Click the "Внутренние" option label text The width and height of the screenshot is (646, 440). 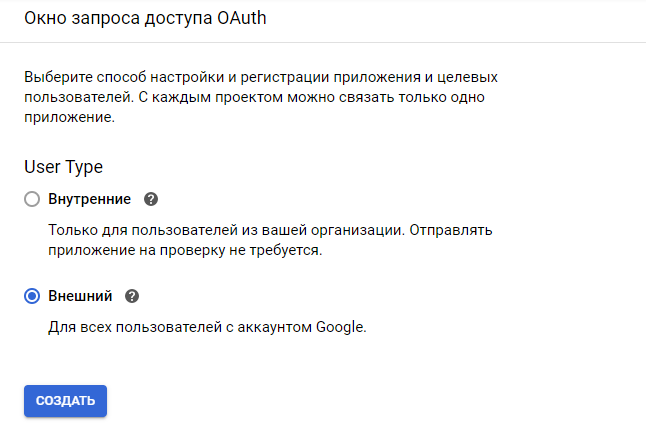coord(89,199)
